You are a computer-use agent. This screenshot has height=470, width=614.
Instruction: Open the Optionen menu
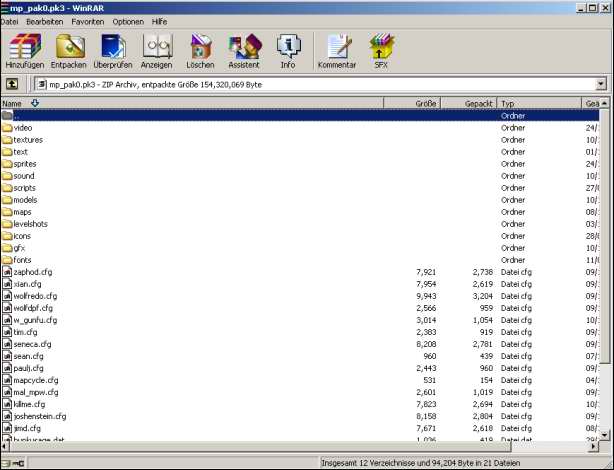pyautogui.click(x=127, y=21)
